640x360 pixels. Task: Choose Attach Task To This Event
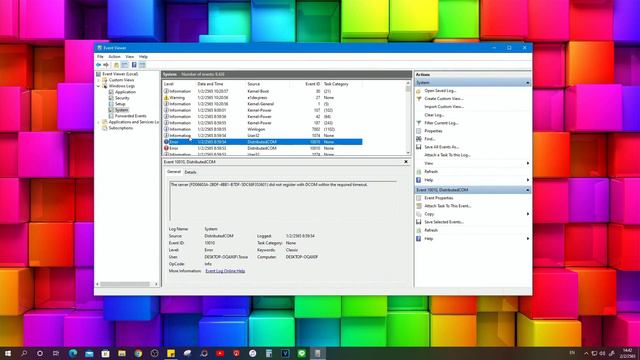tap(447, 206)
